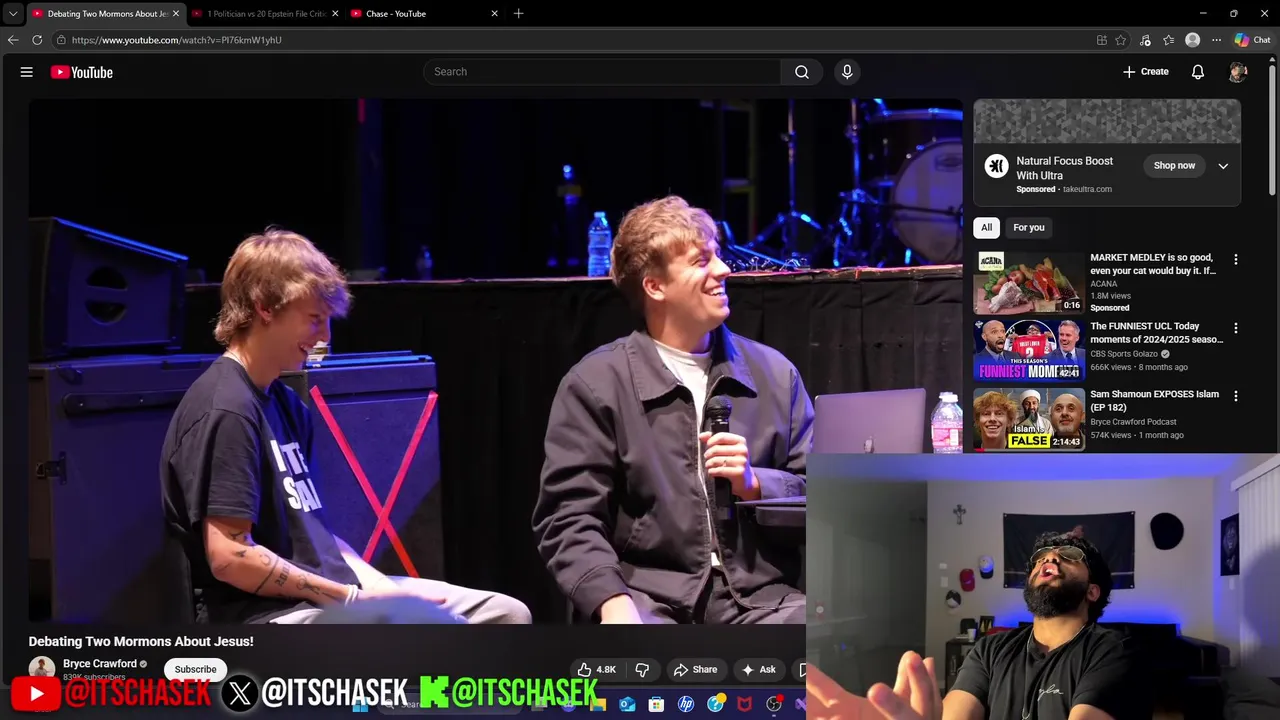Open options for MARKET MEDLEY ad video
The width and height of the screenshot is (1280, 720).
1236,260
